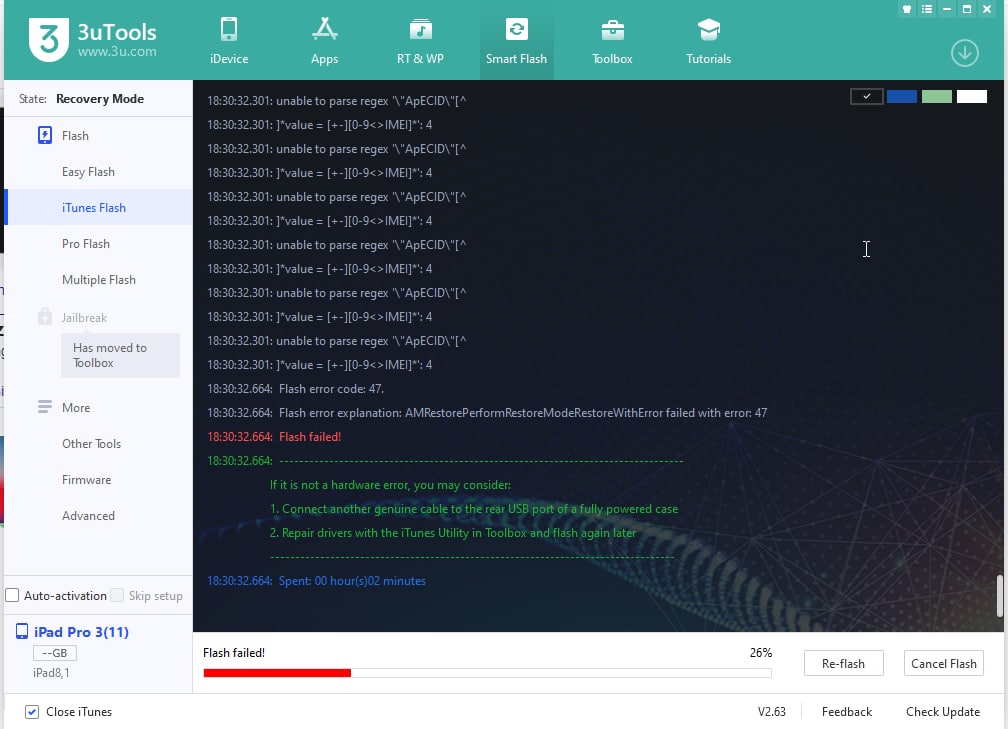Select the white log theme swatch

[971, 96]
